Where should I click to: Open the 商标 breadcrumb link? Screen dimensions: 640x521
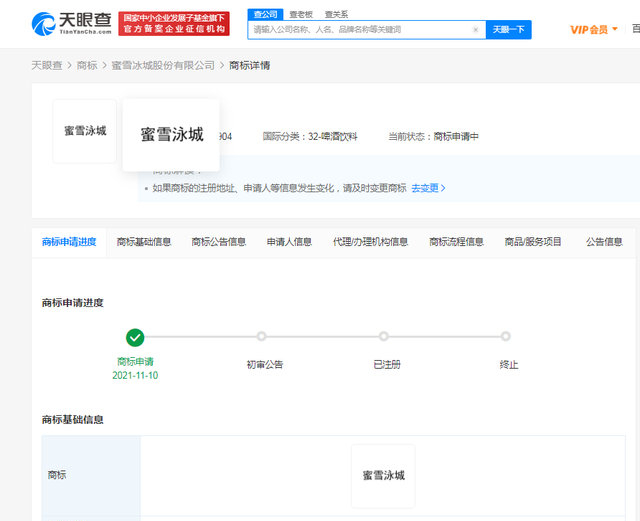(x=87, y=65)
